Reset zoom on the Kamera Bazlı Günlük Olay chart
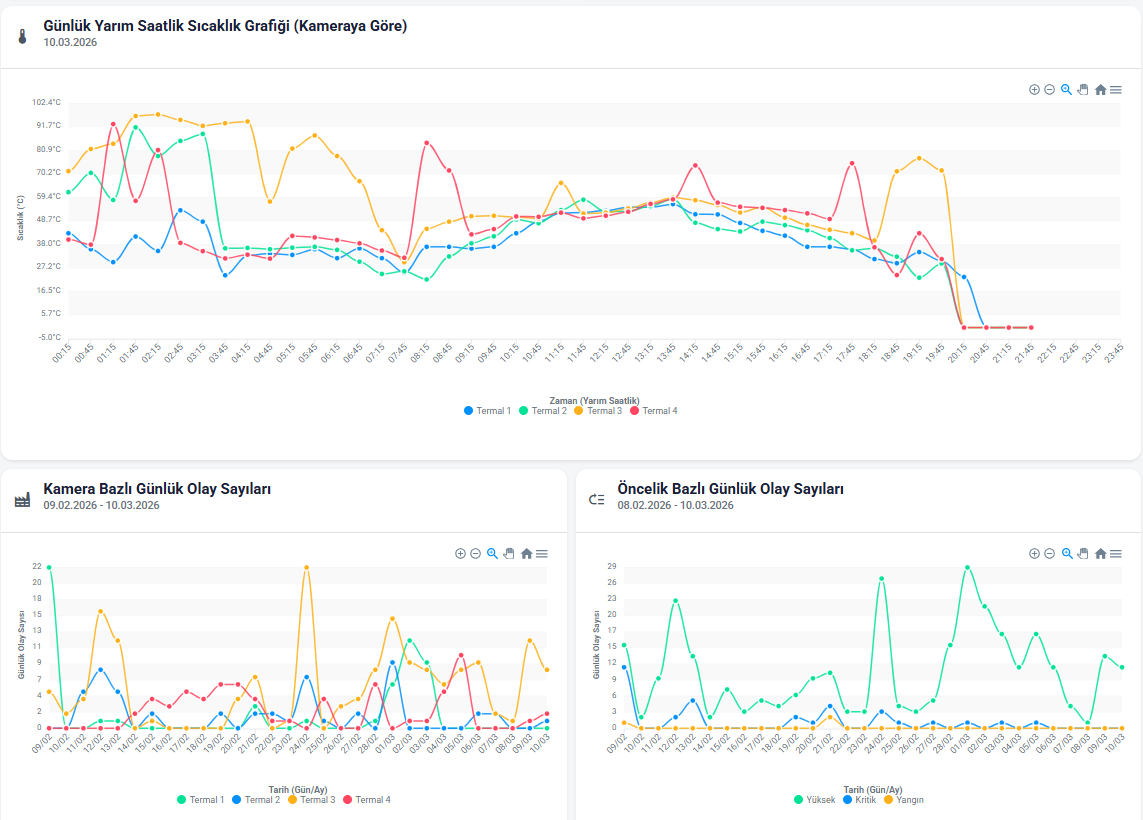 (526, 553)
